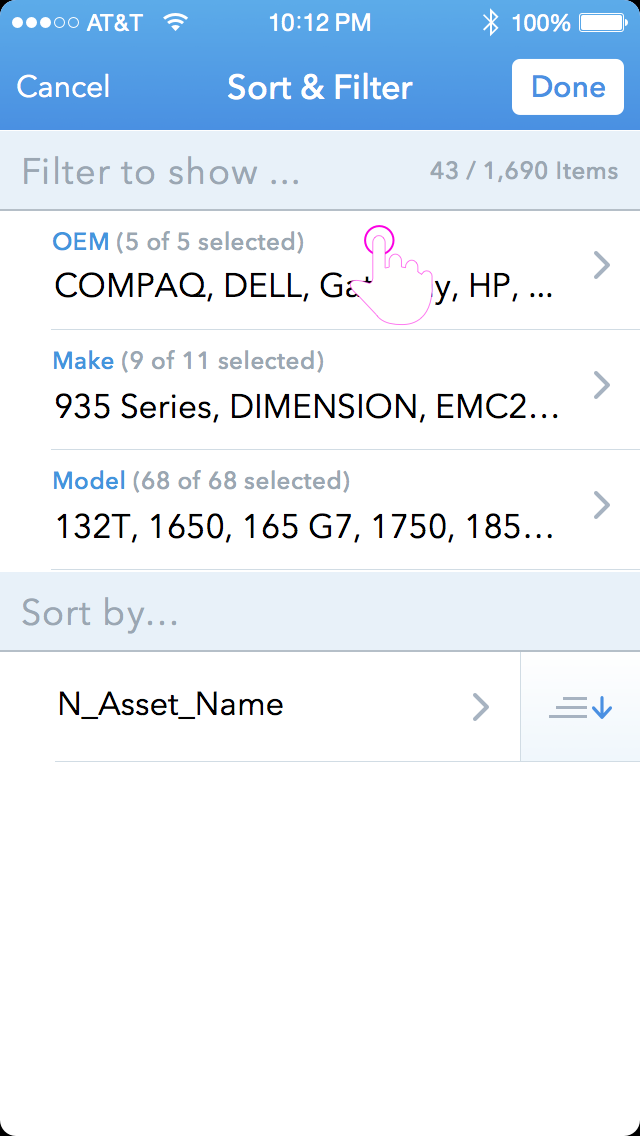Open the N_Asset_Name sort field chevron
The image size is (640, 1136).
coord(482,707)
